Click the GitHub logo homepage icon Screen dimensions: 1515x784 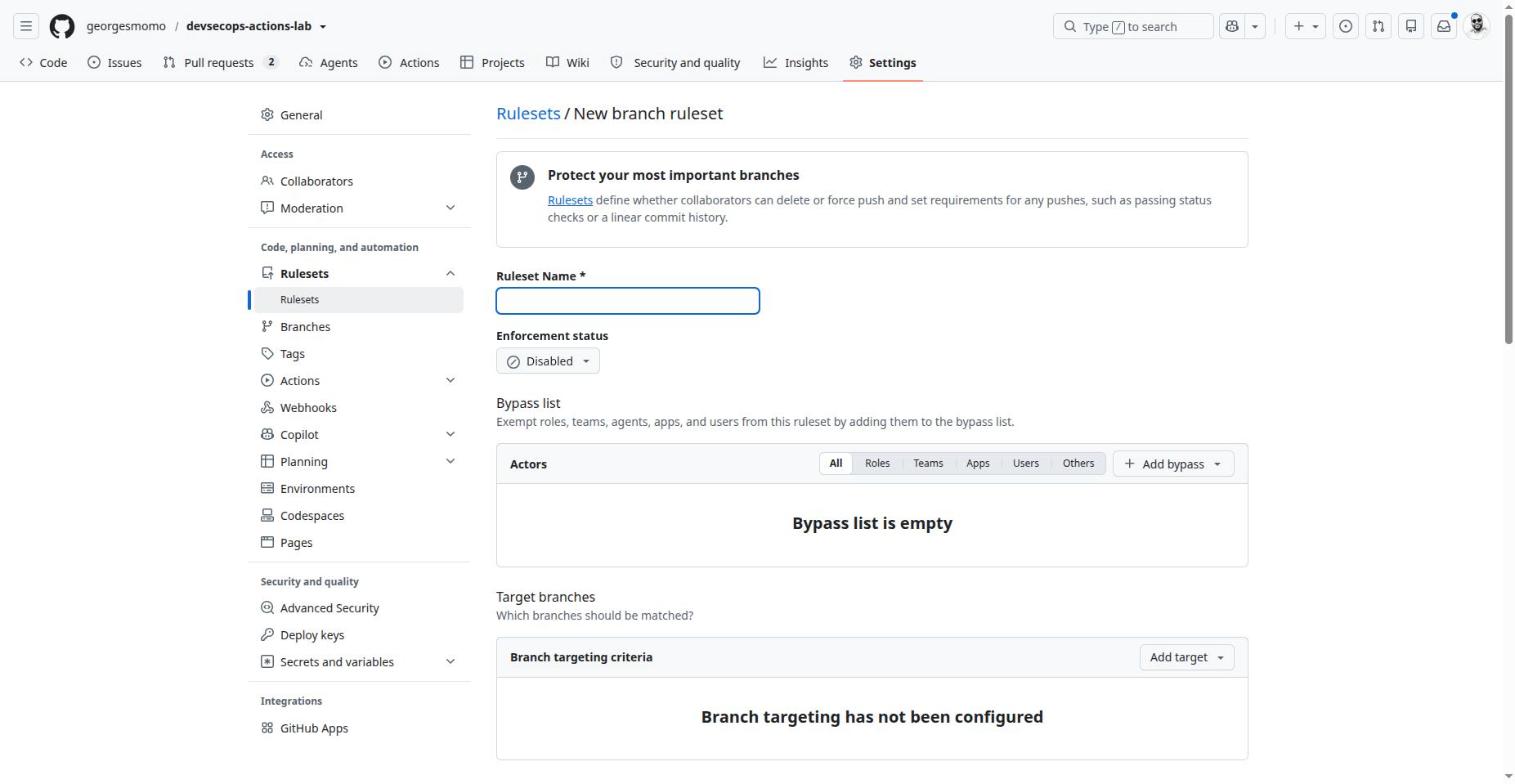(62, 26)
